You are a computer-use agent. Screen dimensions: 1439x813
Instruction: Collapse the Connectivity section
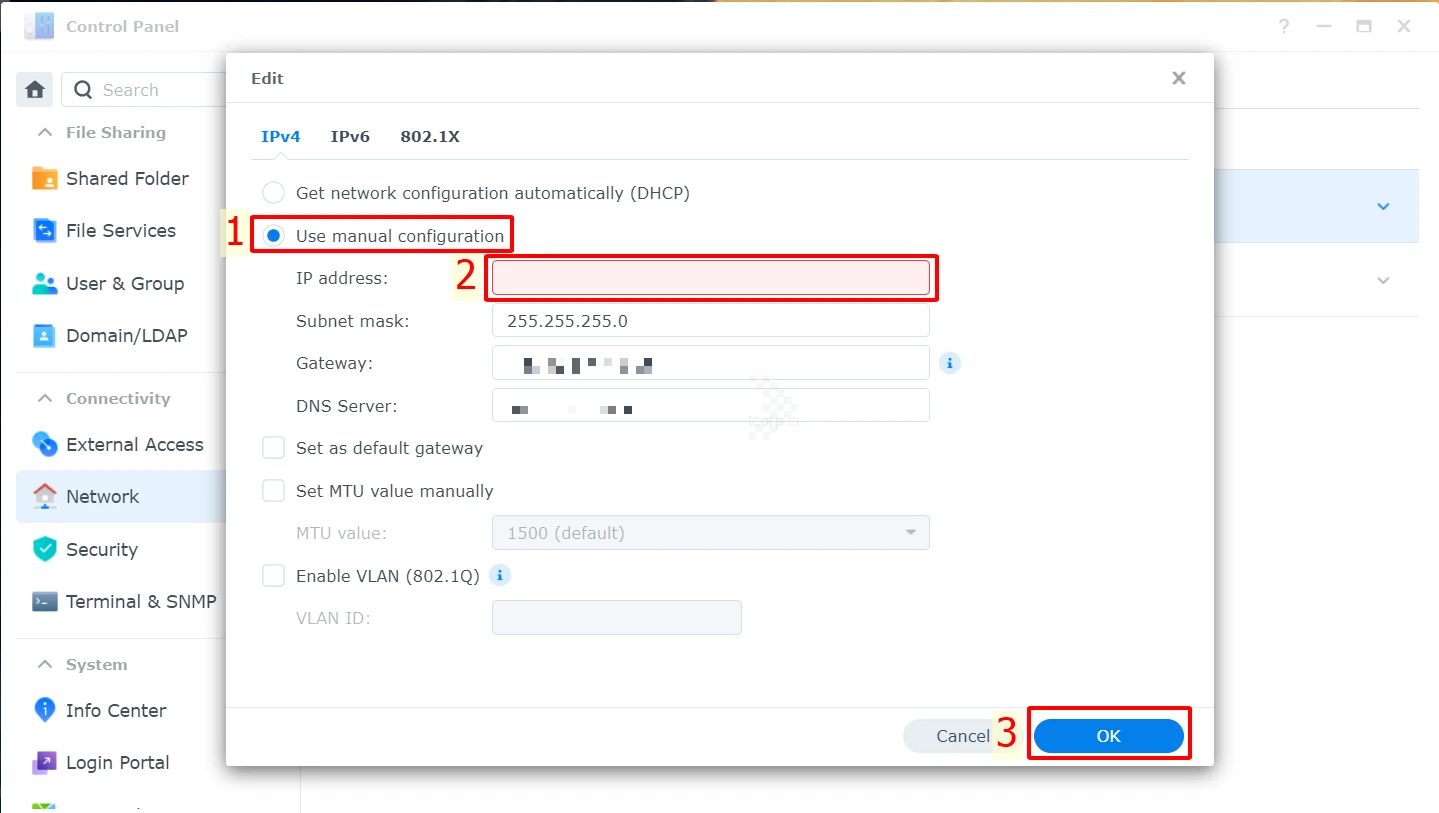pyautogui.click(x=44, y=398)
